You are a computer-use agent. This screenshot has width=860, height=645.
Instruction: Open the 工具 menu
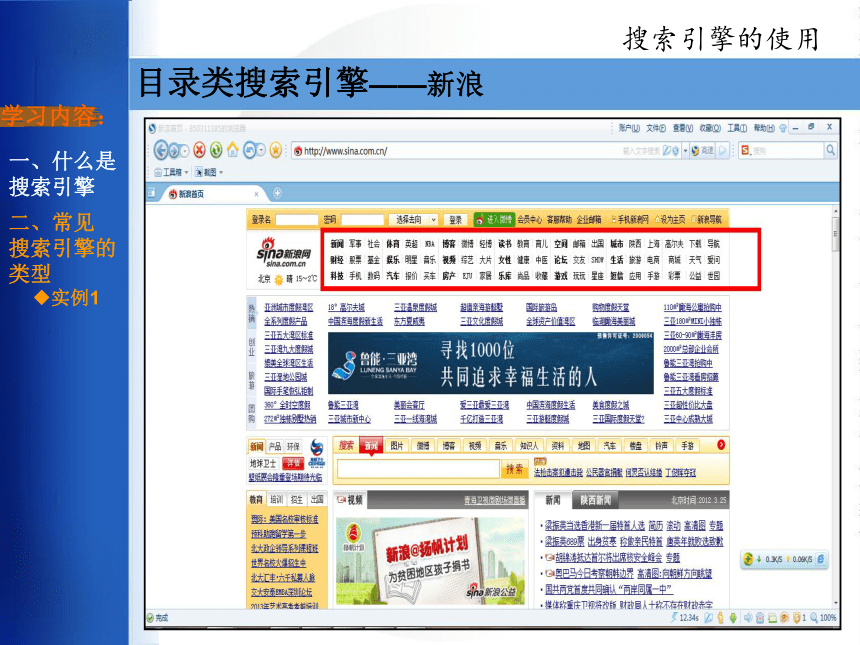(737, 128)
